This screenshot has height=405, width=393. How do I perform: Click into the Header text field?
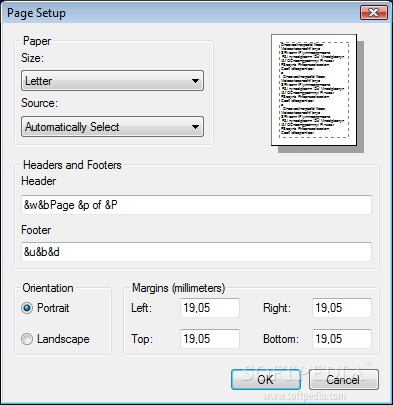tap(196, 205)
